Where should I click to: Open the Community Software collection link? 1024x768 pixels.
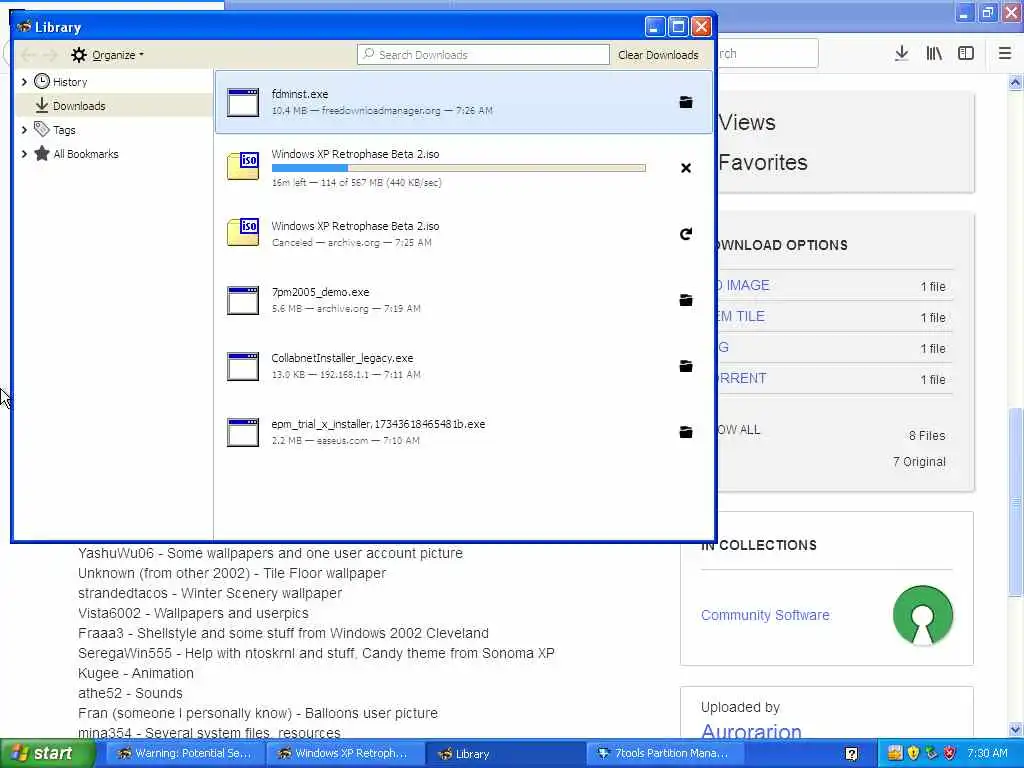765,615
